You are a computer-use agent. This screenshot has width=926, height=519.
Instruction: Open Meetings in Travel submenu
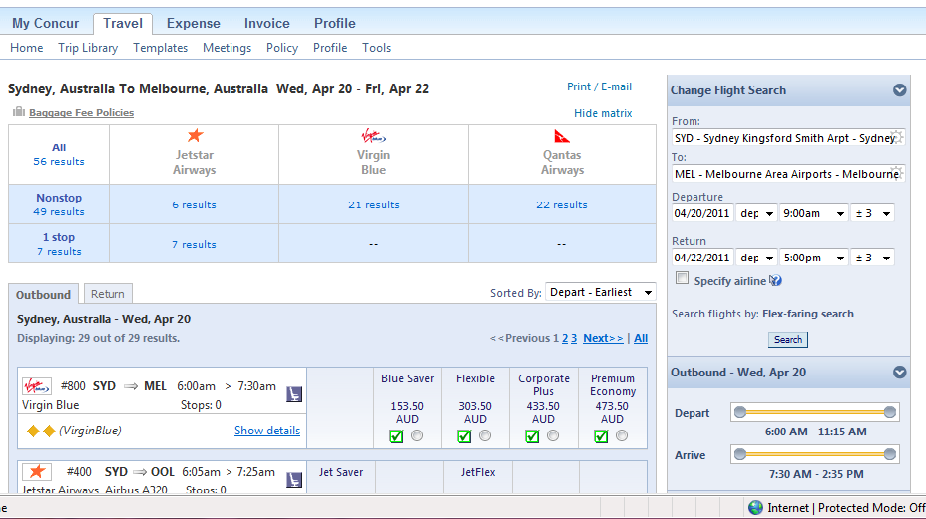(227, 48)
